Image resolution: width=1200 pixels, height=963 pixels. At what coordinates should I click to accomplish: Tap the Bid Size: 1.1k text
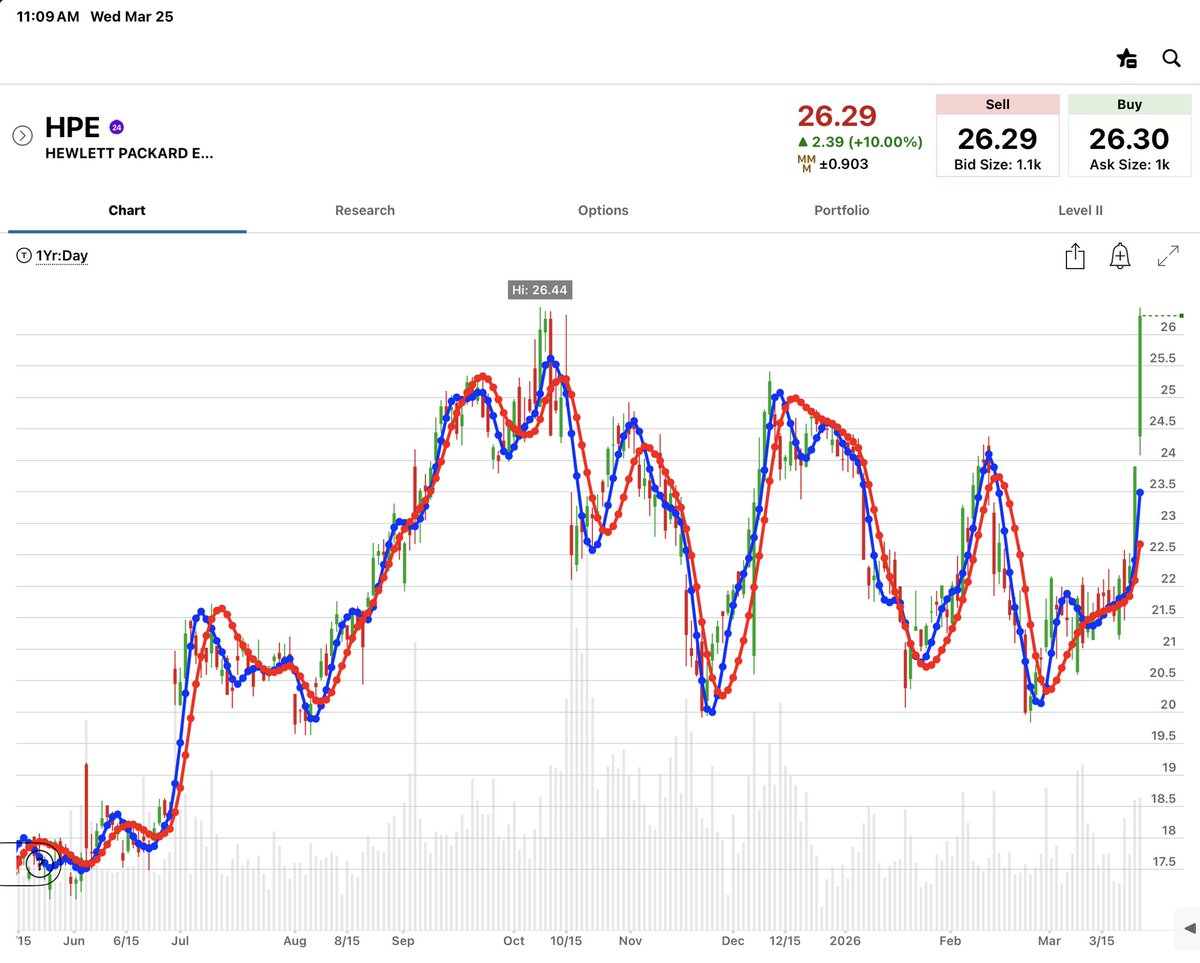click(x=997, y=165)
